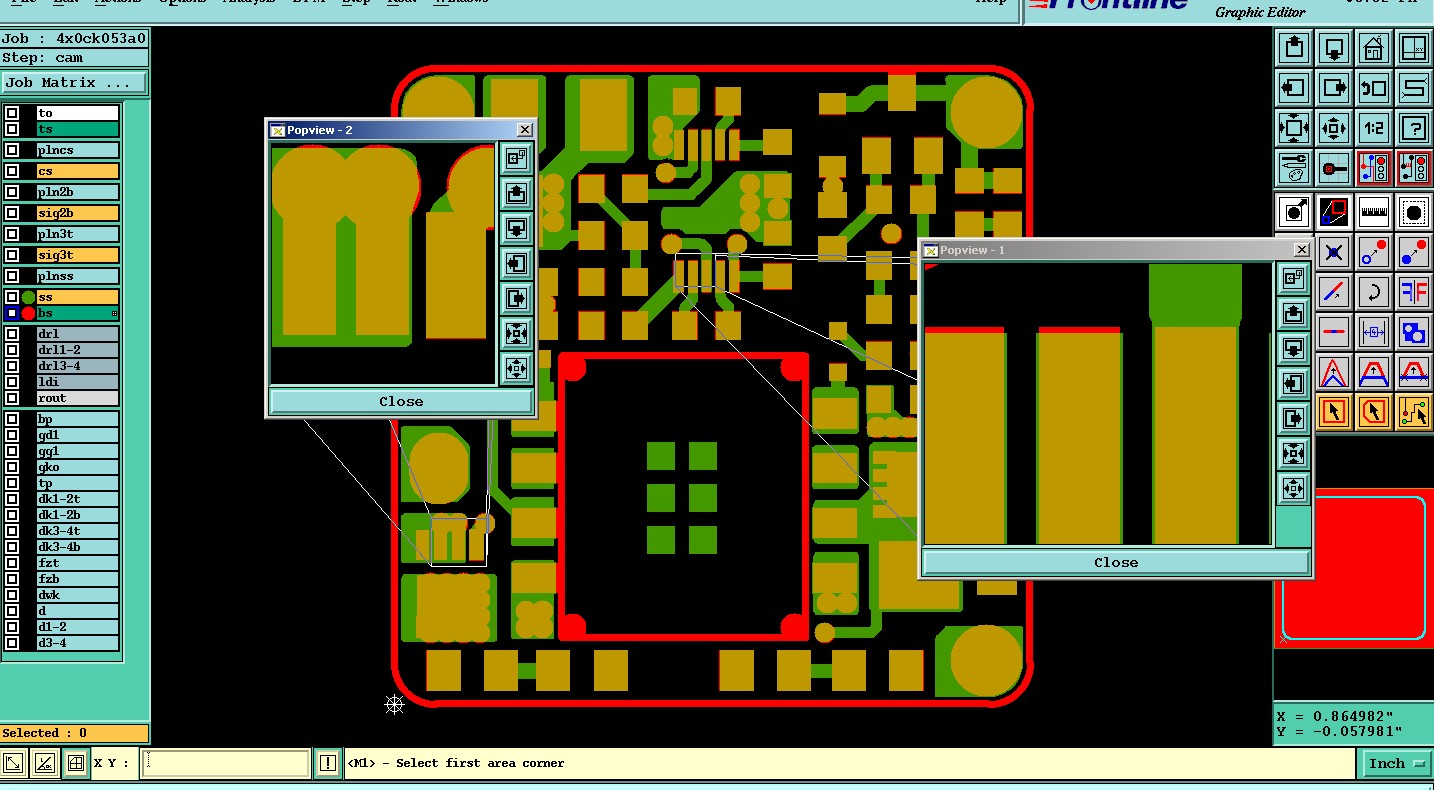The width and height of the screenshot is (1434, 790).
Task: Click the pan up arrow icon in main toolbar
Action: (x=1294, y=47)
